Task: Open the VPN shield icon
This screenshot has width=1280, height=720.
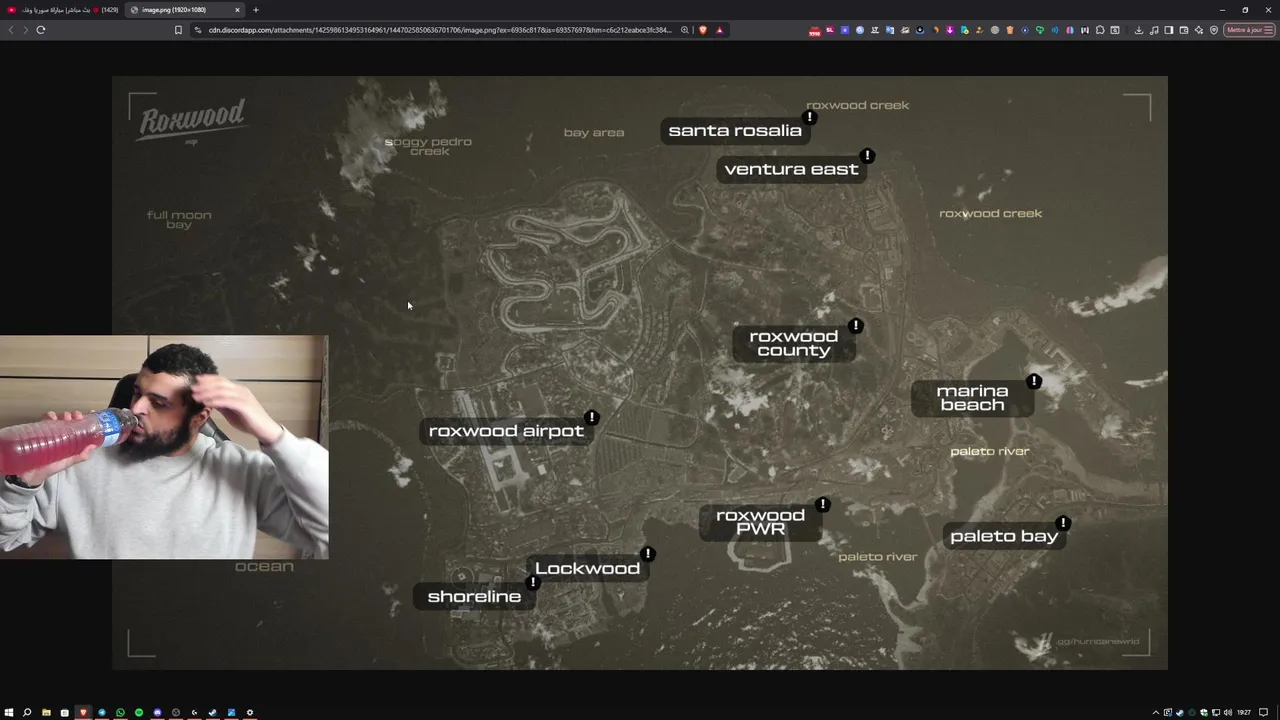Action: (1214, 30)
